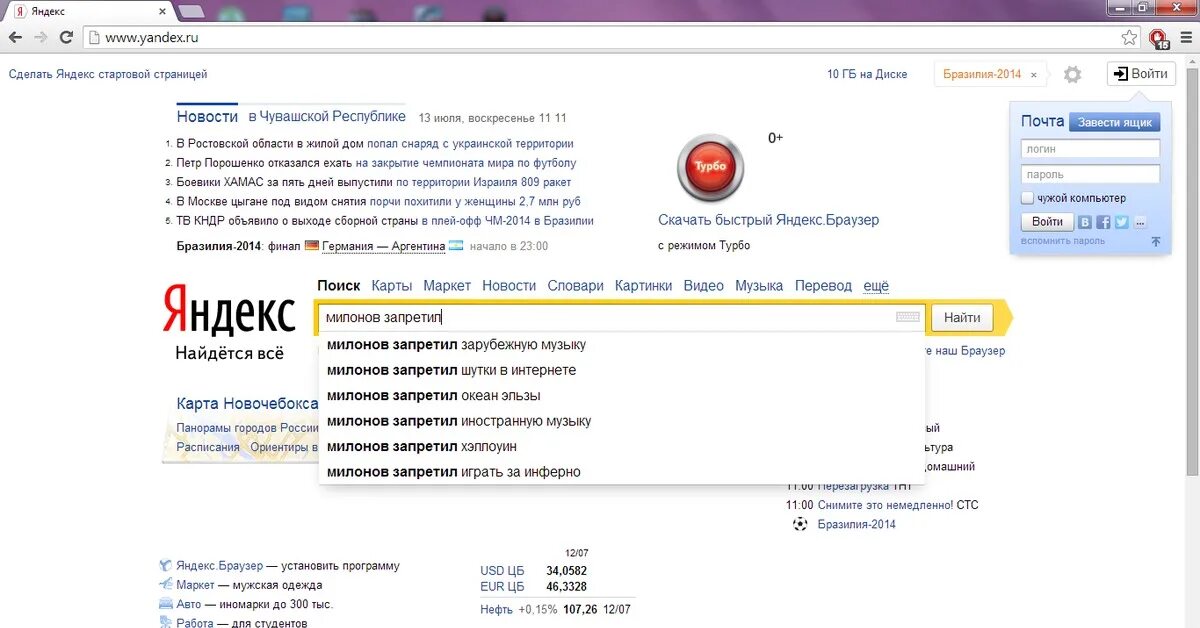Screen dimensions: 1200x628
Task: Switch to the Карты tab
Action: 391,286
